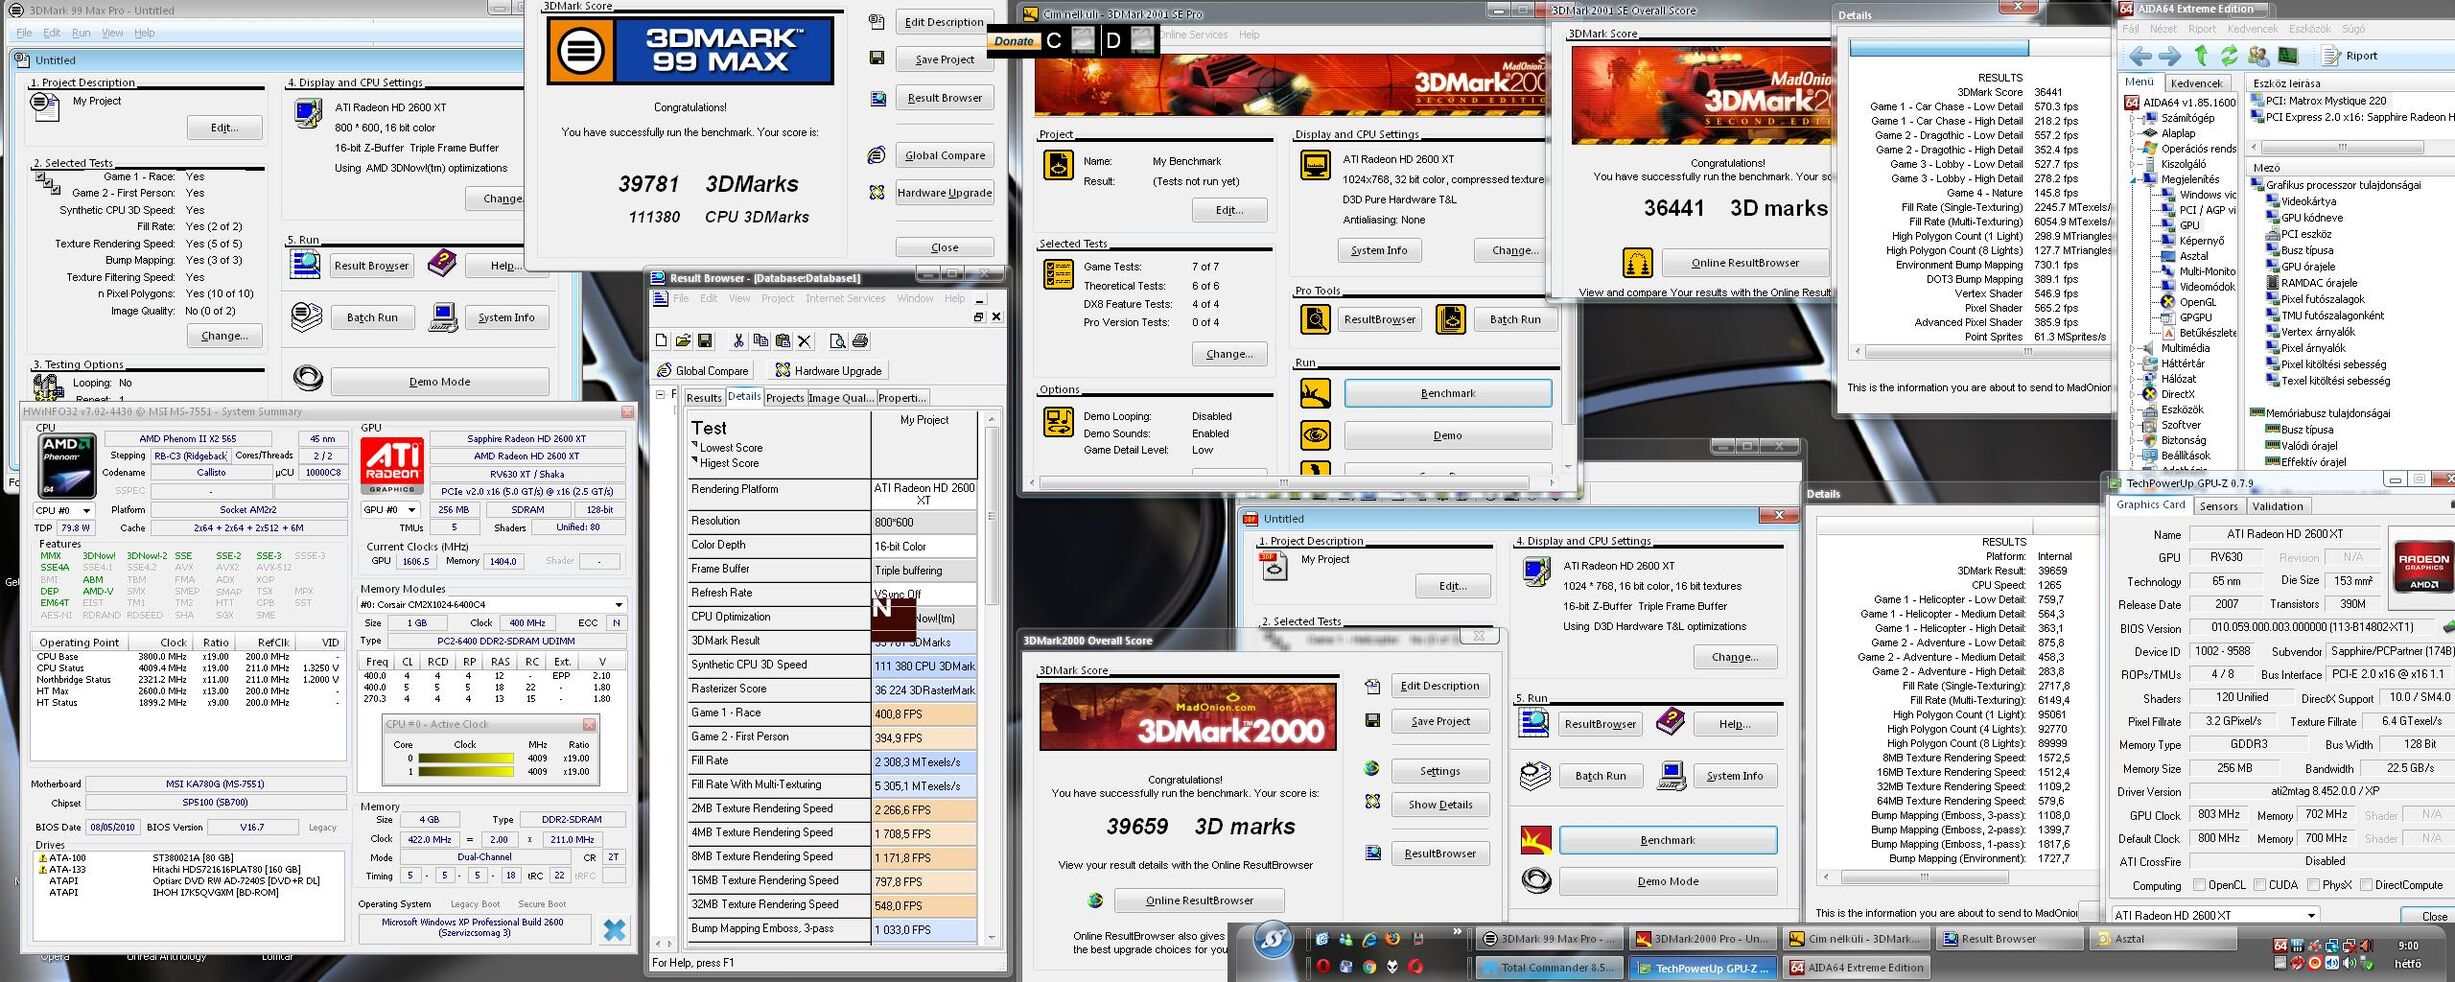Image resolution: width=2455 pixels, height=982 pixels.
Task: Click Cut scissors icon in Result Browser toolbar
Action: (738, 341)
